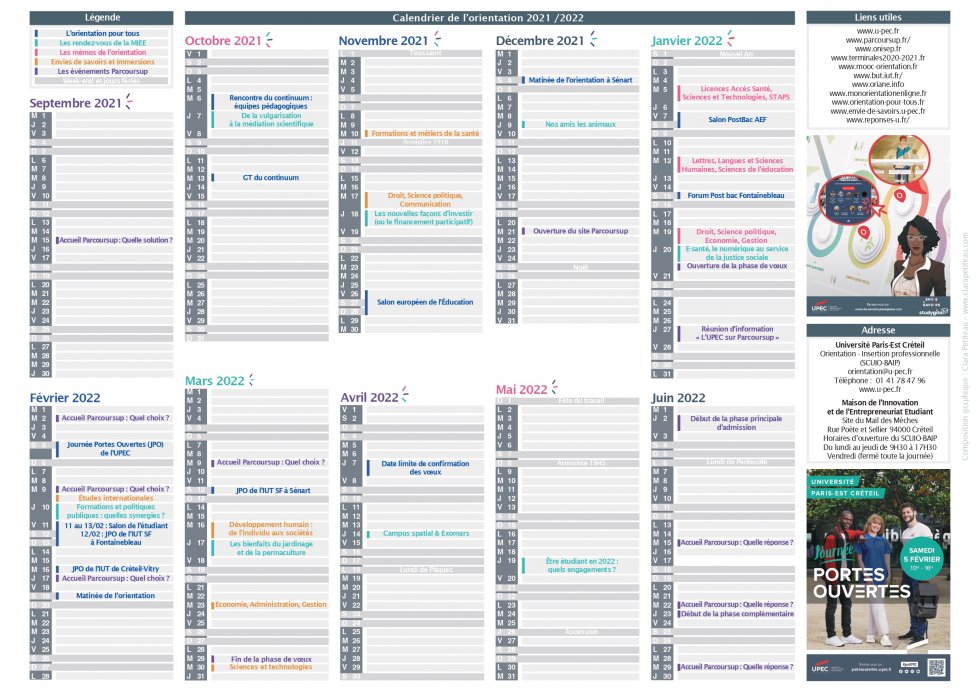Toggle 'Envies de savoirs et immersions' legend entry
This screenshot has width=980, height=693.
click(x=103, y=62)
